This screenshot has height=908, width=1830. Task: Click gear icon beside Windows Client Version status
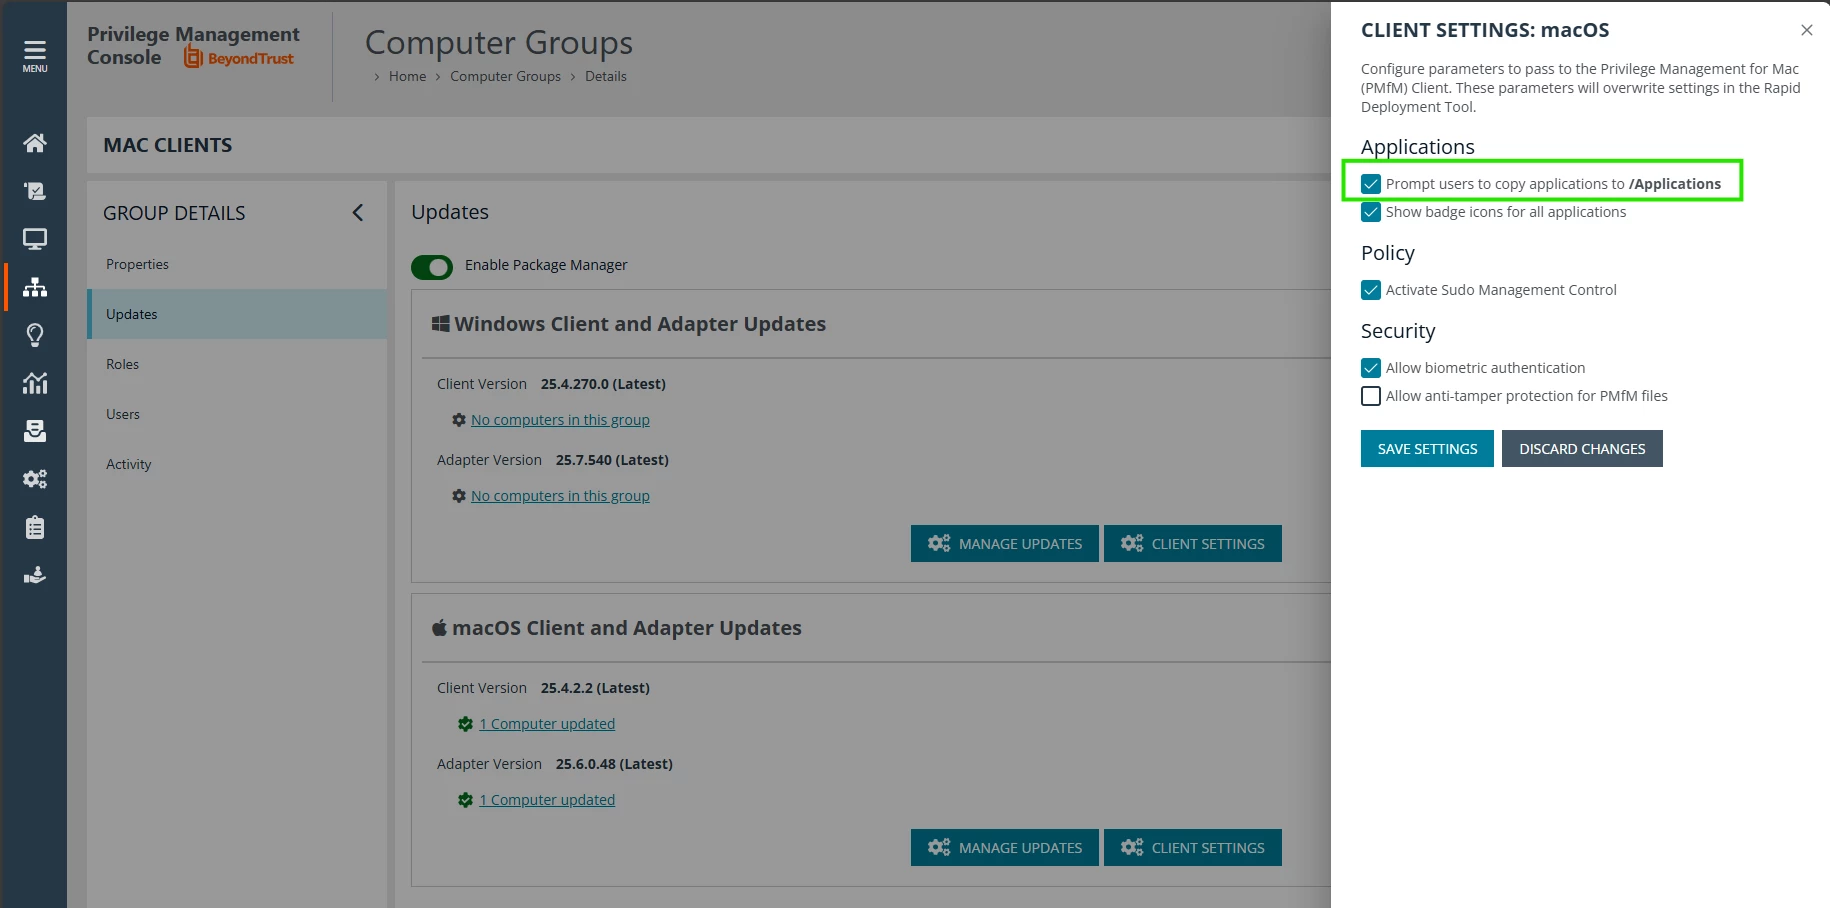coord(459,420)
